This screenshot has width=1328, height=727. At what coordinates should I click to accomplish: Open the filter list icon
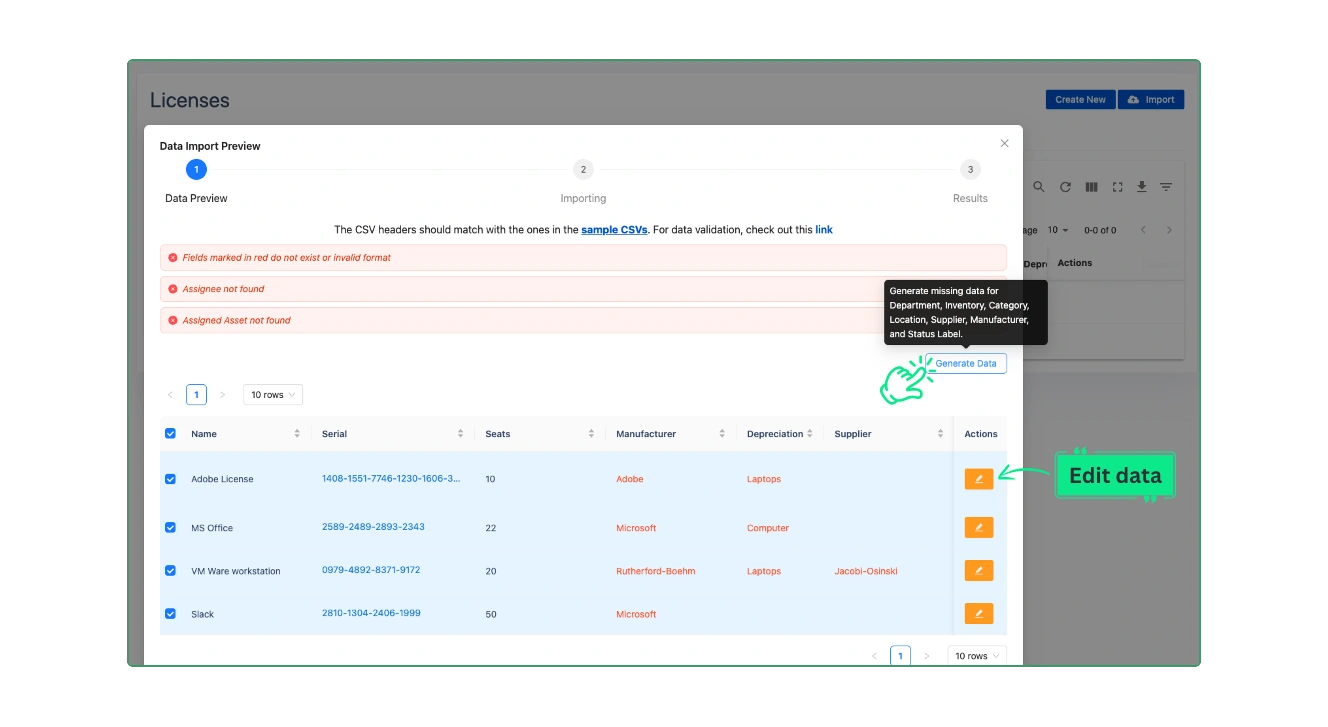tap(1166, 187)
